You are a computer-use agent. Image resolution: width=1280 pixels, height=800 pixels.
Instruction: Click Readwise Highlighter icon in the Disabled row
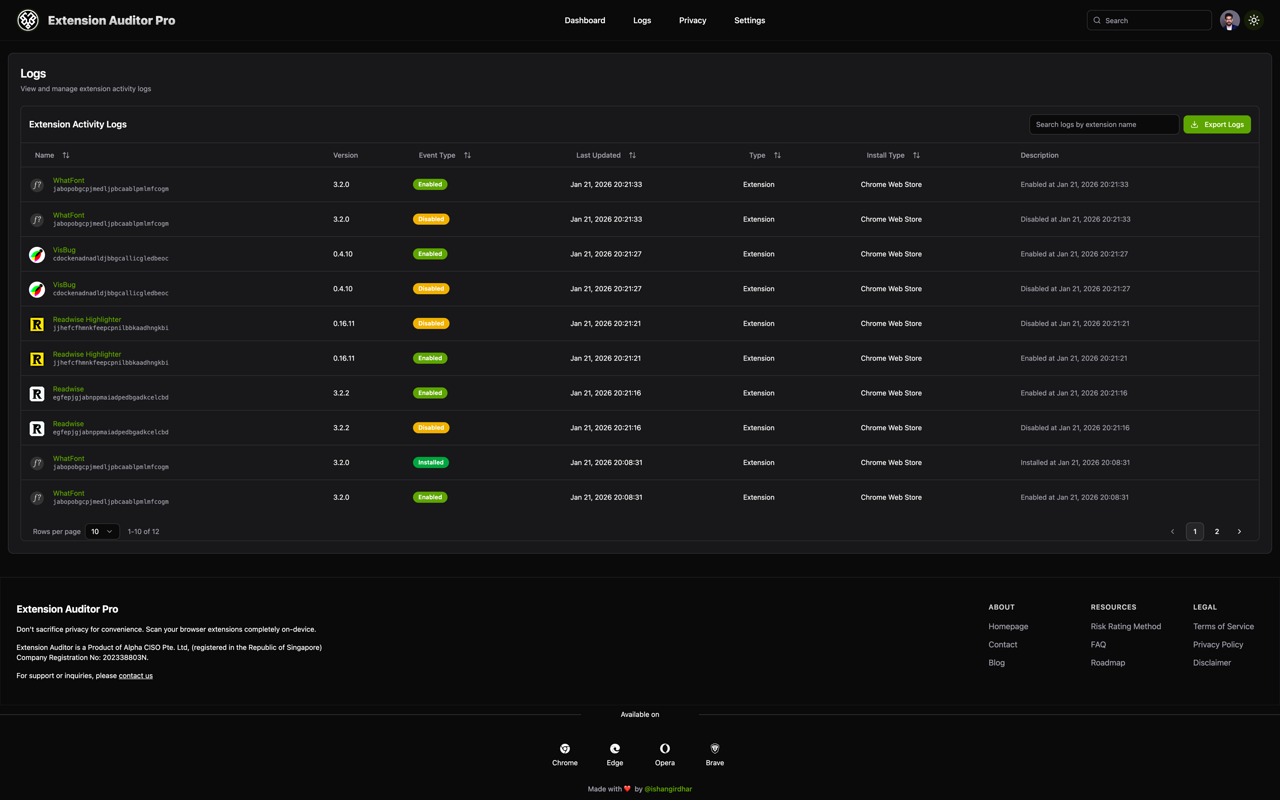[x=37, y=324]
